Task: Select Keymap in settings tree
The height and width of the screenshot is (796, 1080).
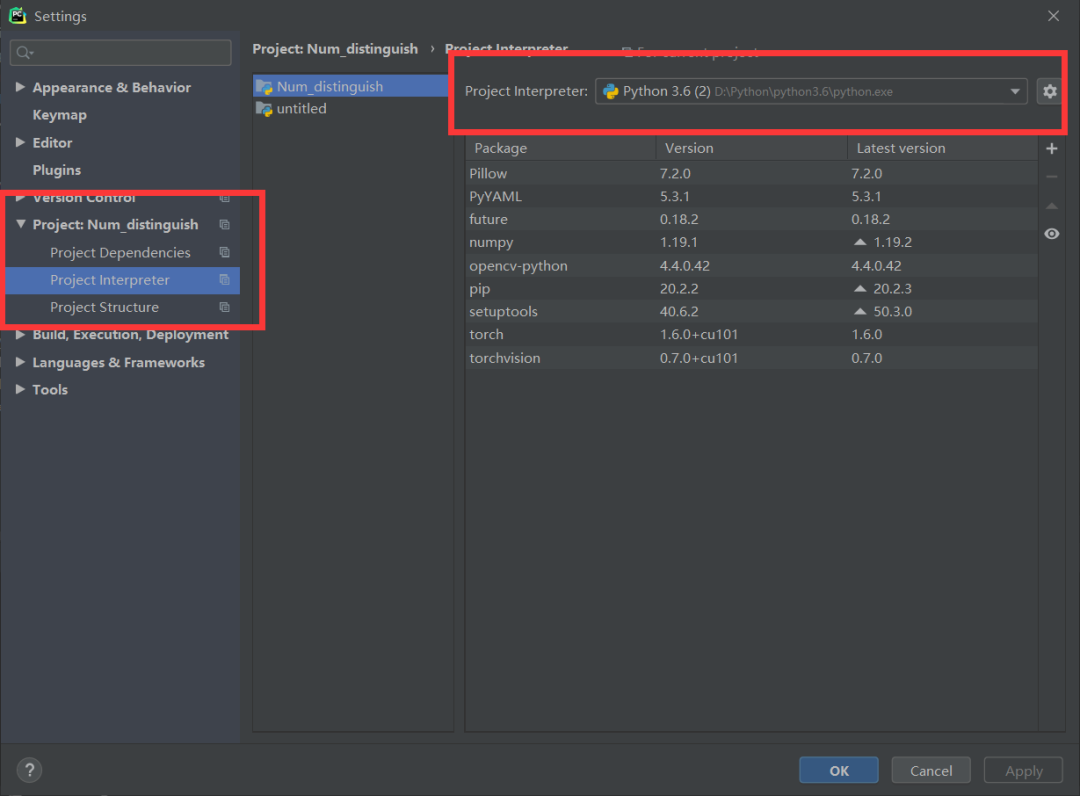Action: pos(60,115)
